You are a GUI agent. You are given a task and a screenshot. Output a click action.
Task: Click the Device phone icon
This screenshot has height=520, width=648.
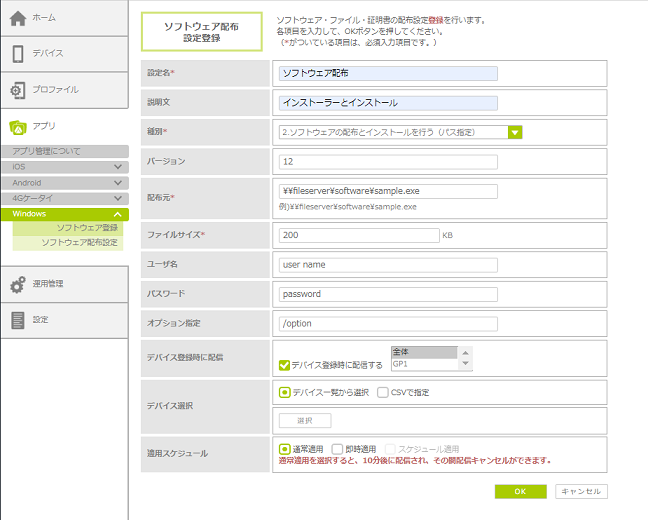tap(18, 53)
